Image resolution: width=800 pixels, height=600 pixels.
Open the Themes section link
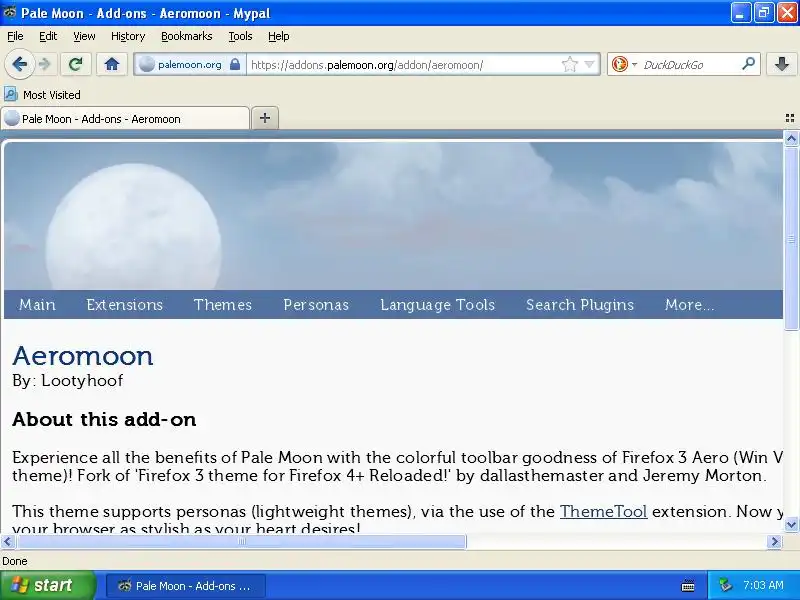223,305
